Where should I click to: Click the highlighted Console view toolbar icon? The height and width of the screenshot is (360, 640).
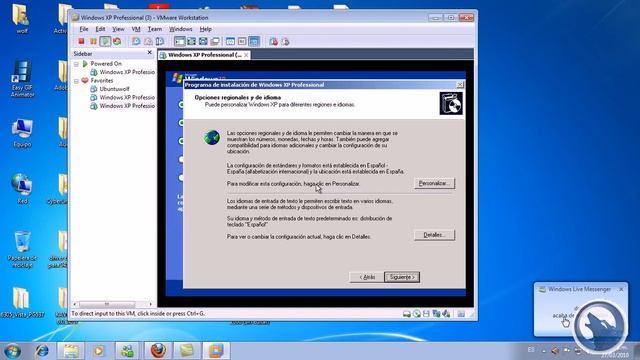click(x=254, y=41)
